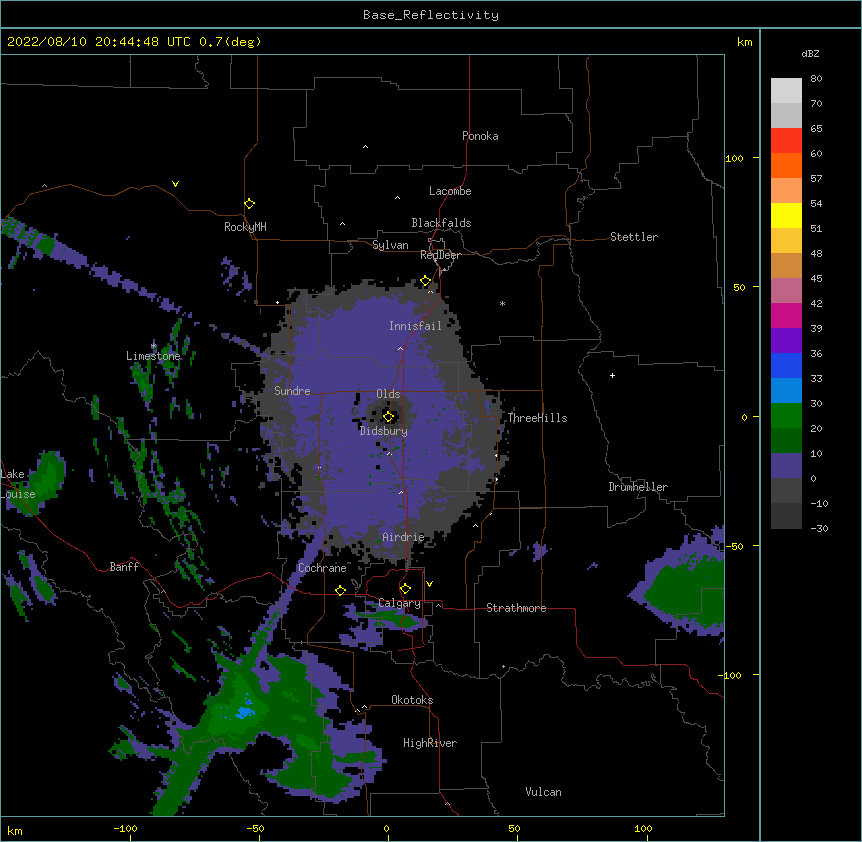Viewport: 862px width, 842px height.
Task: Click the km label at bottom-left axis corner
Action: (15, 830)
